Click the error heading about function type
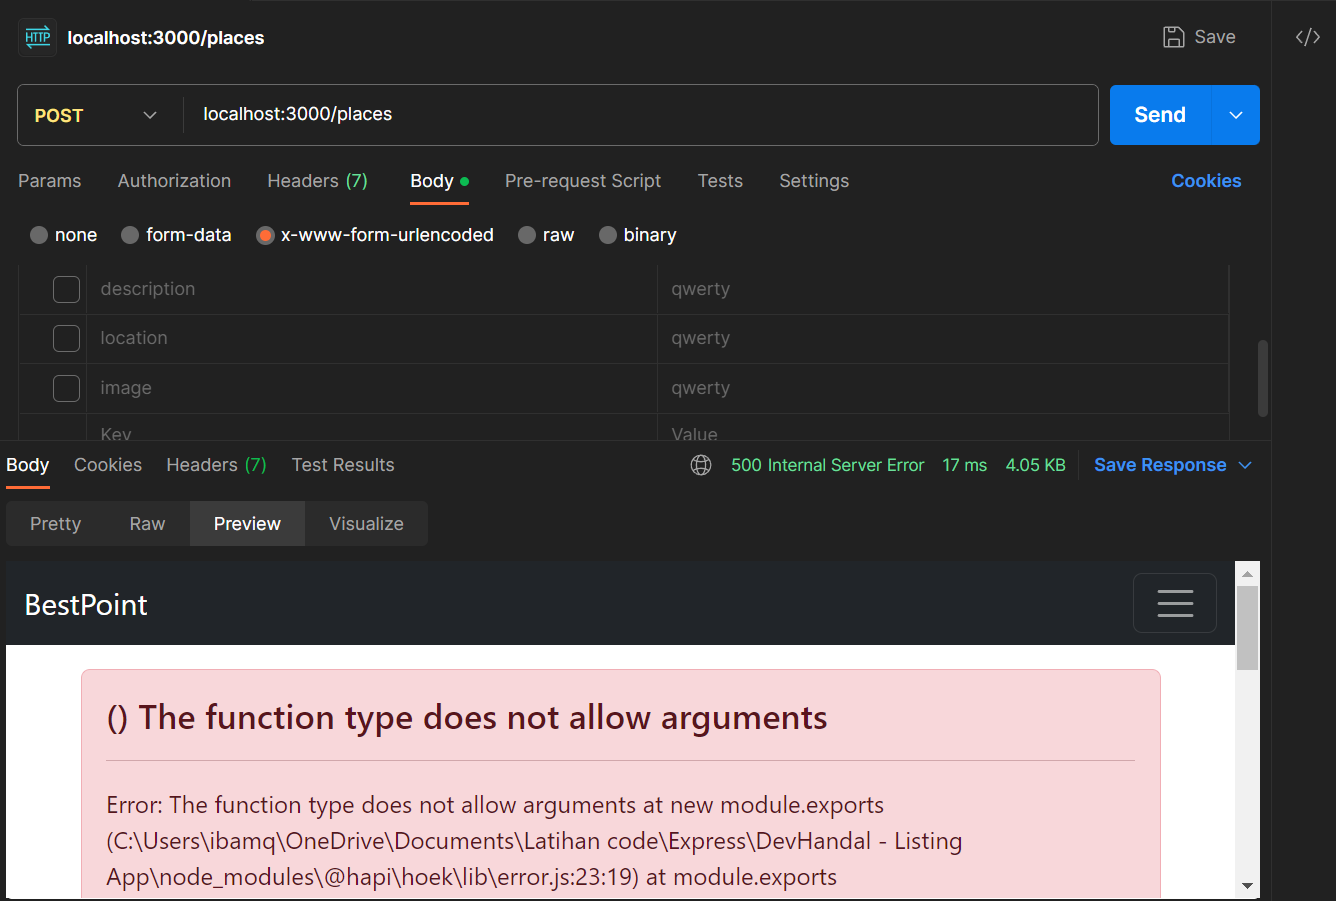 tap(467, 718)
